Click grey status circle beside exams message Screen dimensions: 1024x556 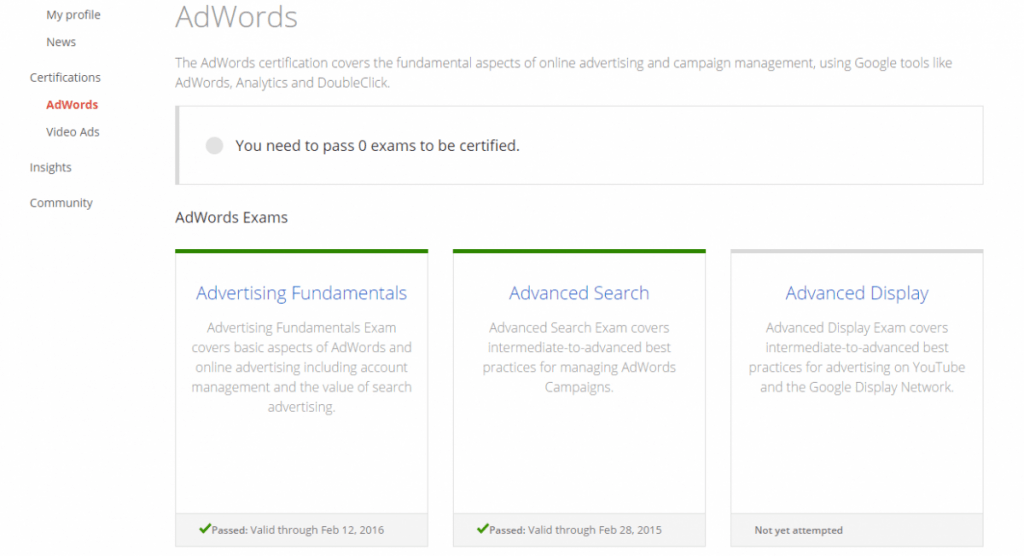[214, 145]
